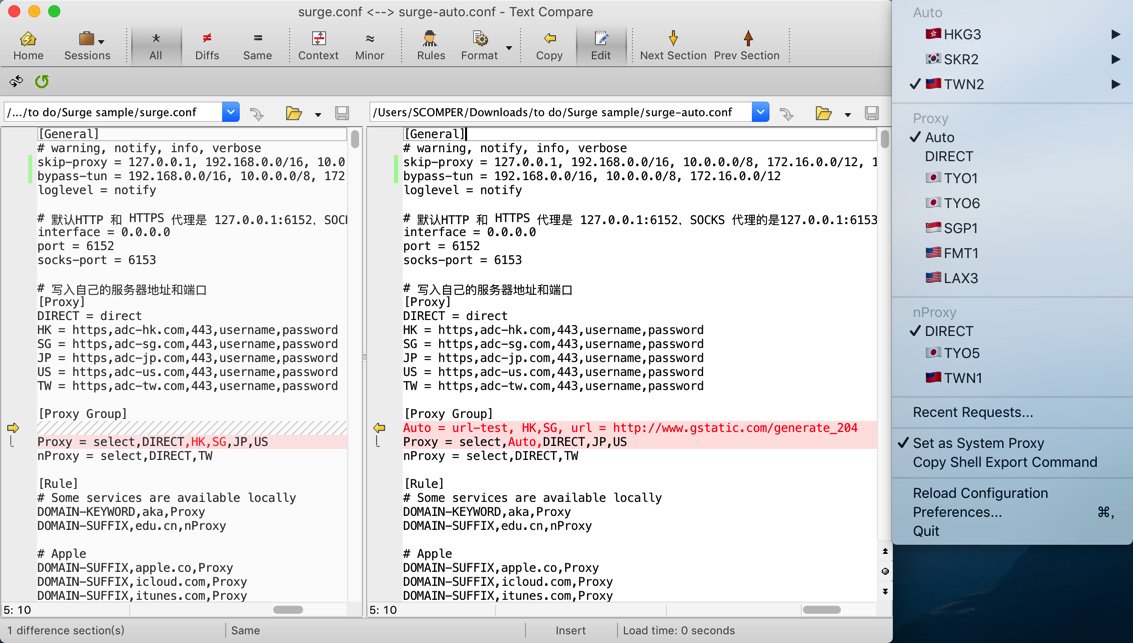Toggle Edit mode

[600, 46]
